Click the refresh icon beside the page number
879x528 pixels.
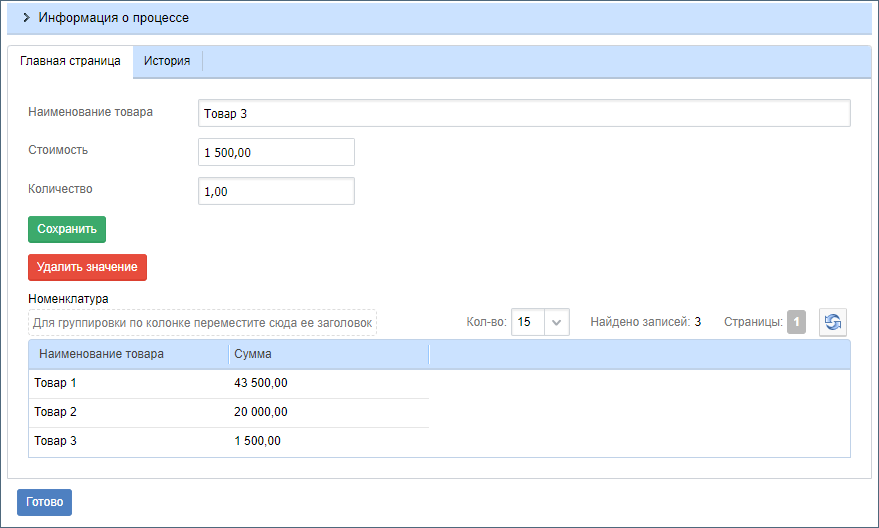(x=833, y=322)
